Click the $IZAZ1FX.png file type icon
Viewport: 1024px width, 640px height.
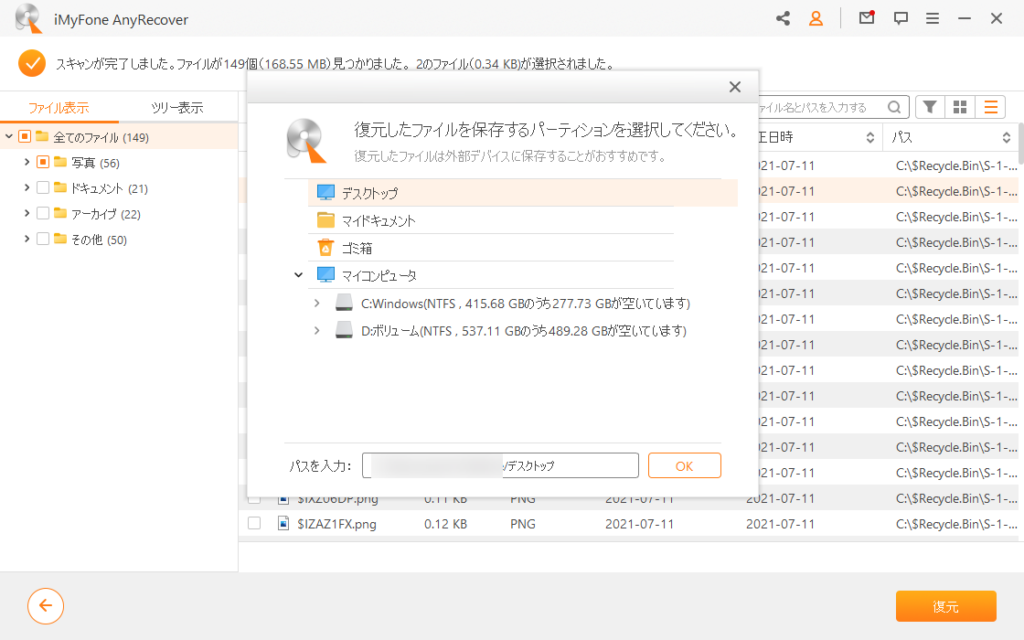pos(283,523)
